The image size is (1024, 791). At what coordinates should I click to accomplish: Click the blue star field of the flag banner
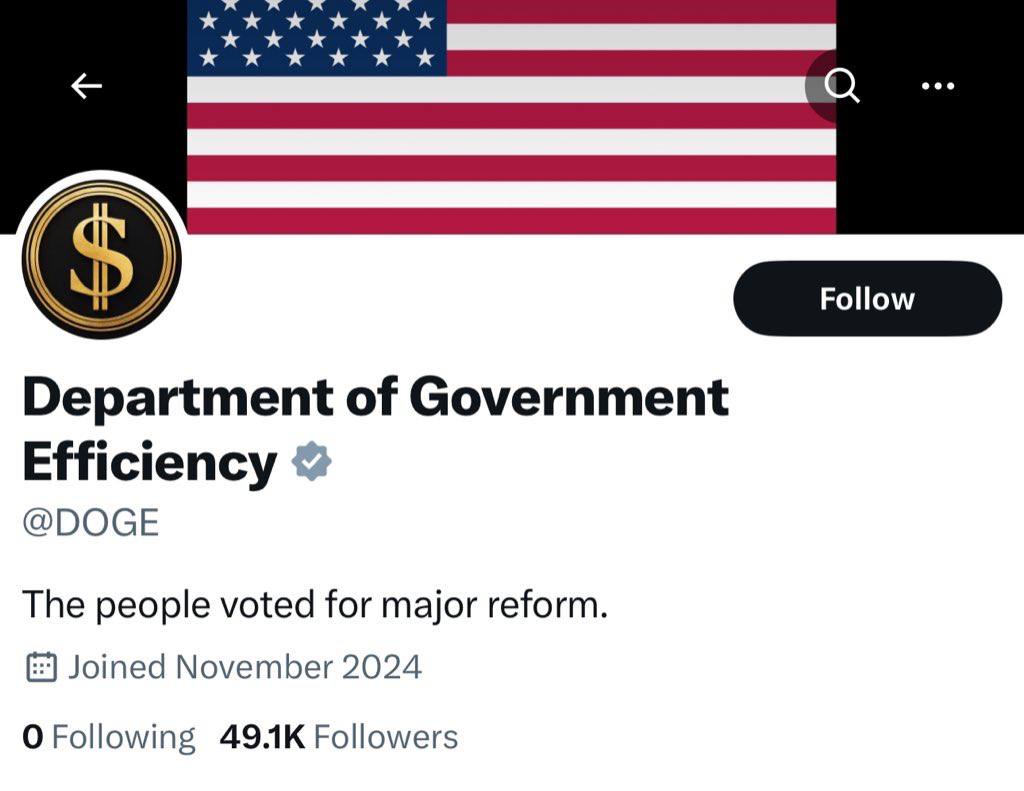[x=317, y=37]
